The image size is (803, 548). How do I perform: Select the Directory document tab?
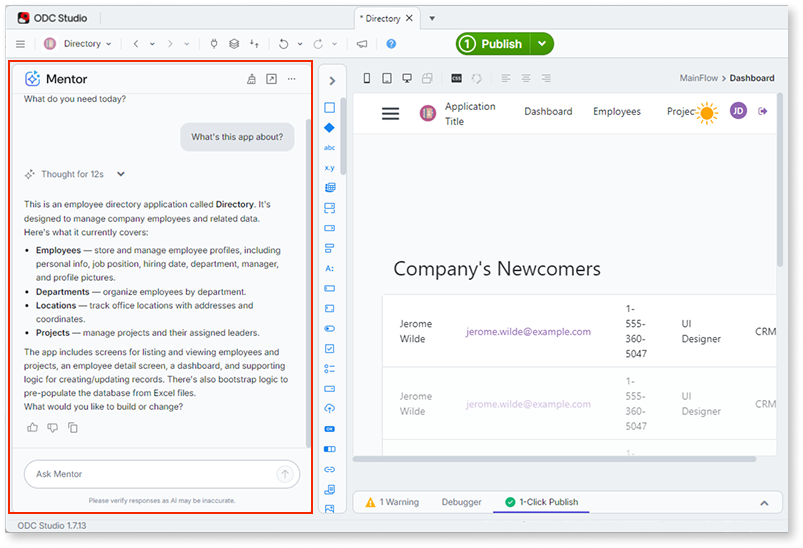pos(382,18)
